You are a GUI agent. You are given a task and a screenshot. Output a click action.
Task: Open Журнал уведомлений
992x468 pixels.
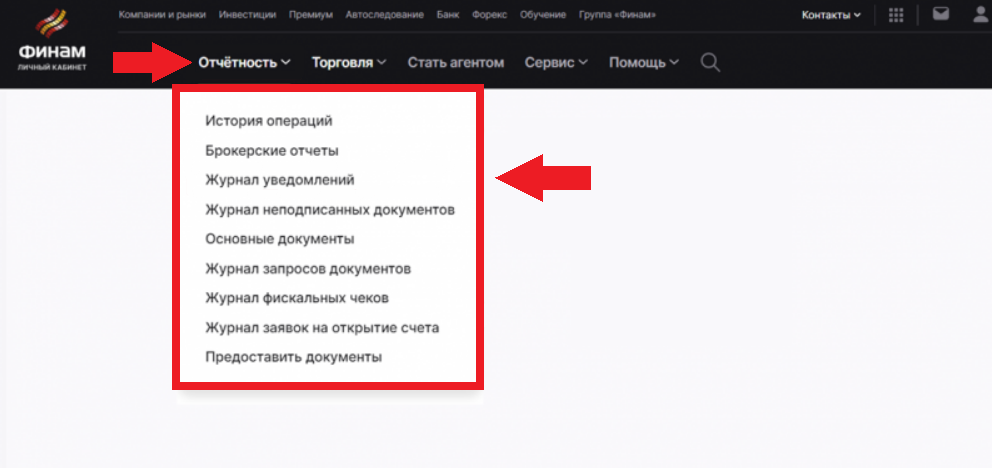(279, 181)
